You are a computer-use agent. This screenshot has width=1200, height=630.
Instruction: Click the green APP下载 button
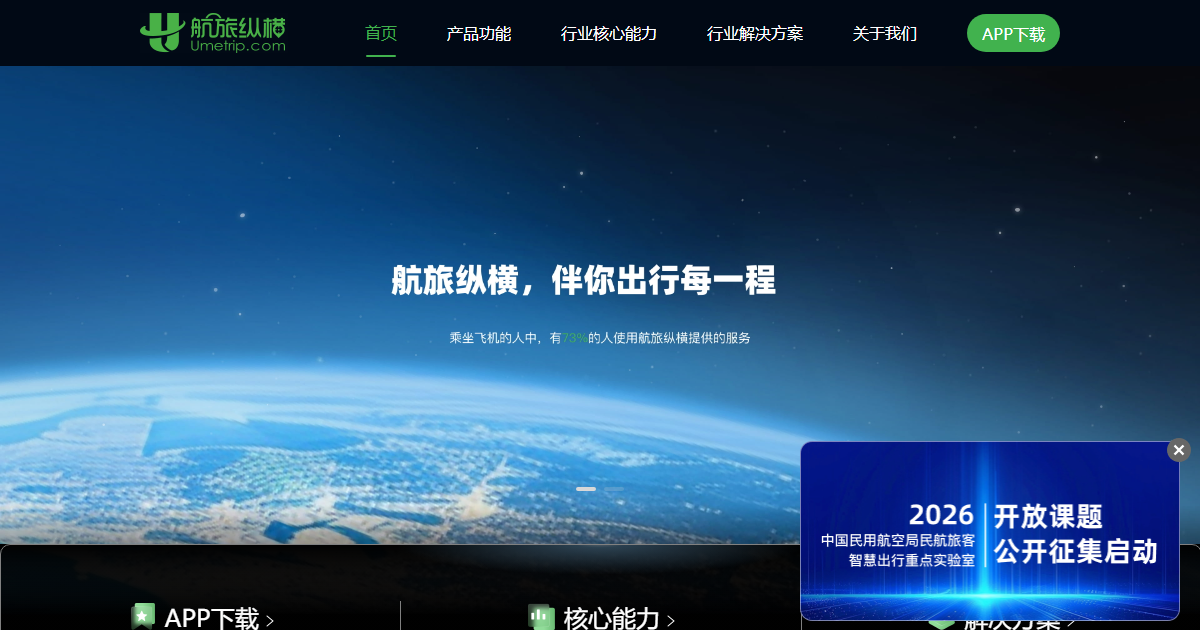(x=1013, y=33)
